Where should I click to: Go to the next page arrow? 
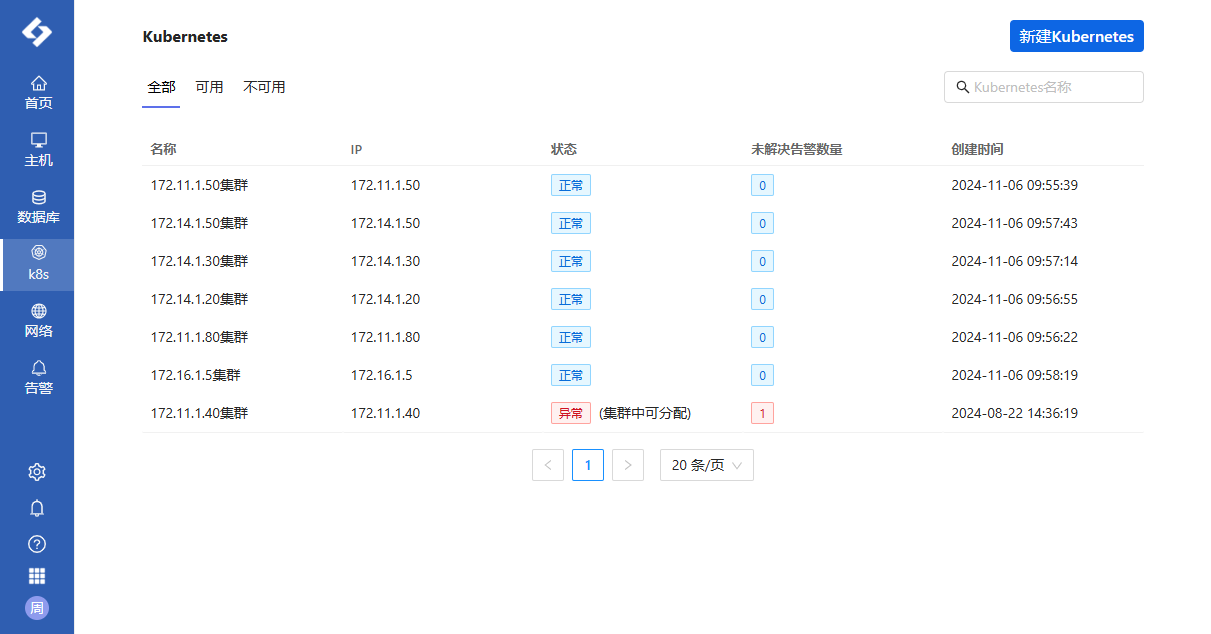[x=628, y=465]
